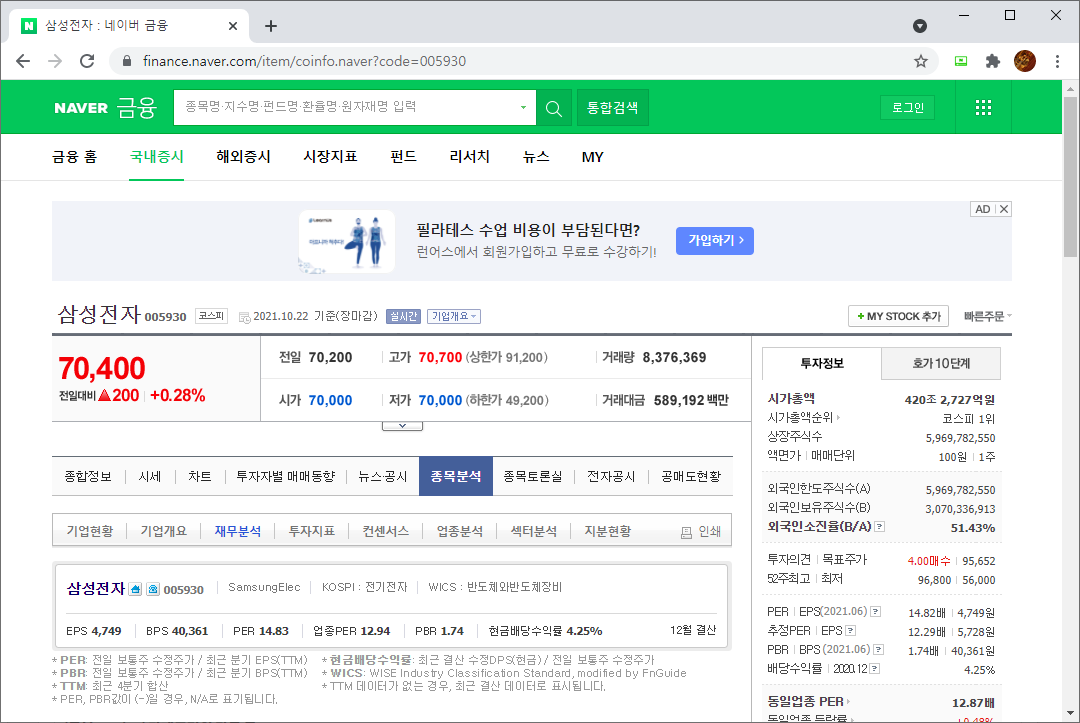Expand price details with down chevron
The height and width of the screenshot is (723, 1080).
point(402,426)
